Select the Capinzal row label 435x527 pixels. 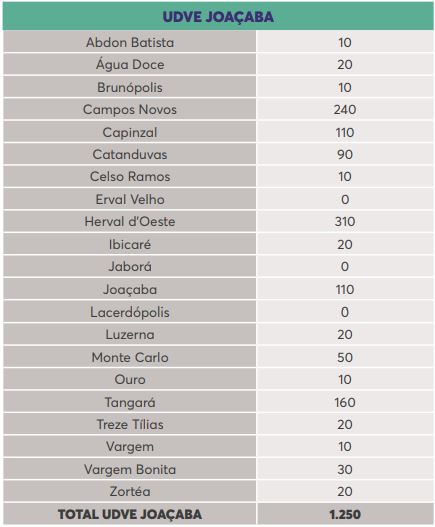130,132
